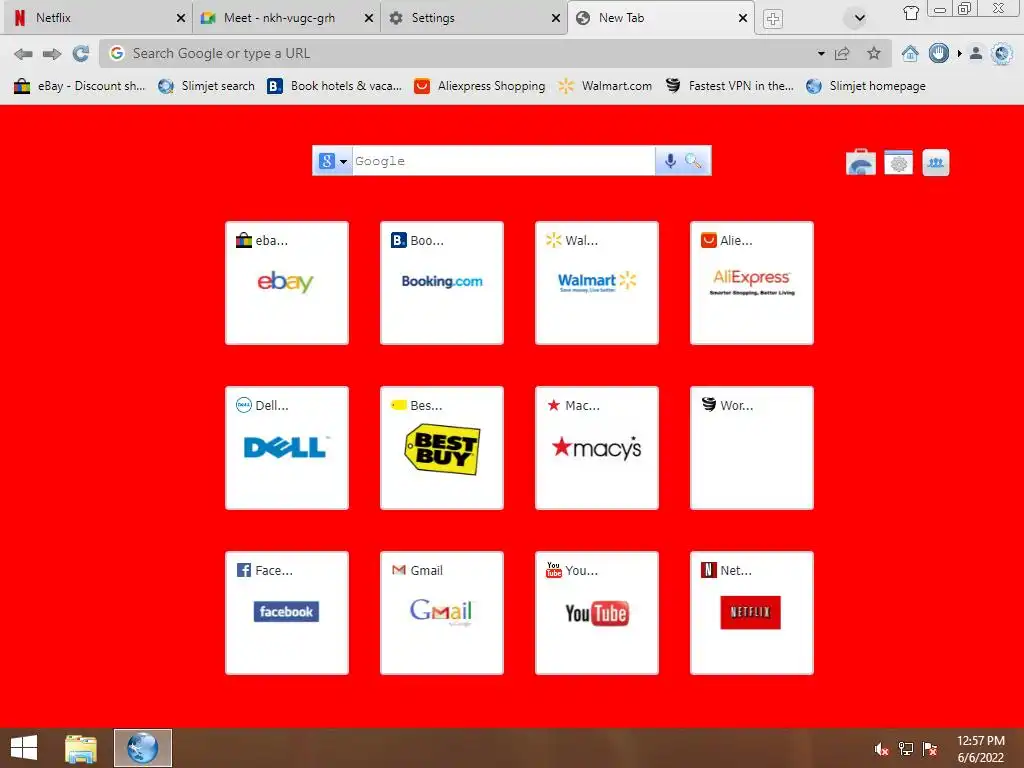Open the Booking.com speed dial tile
Viewport: 1024px width, 768px height.
441,283
